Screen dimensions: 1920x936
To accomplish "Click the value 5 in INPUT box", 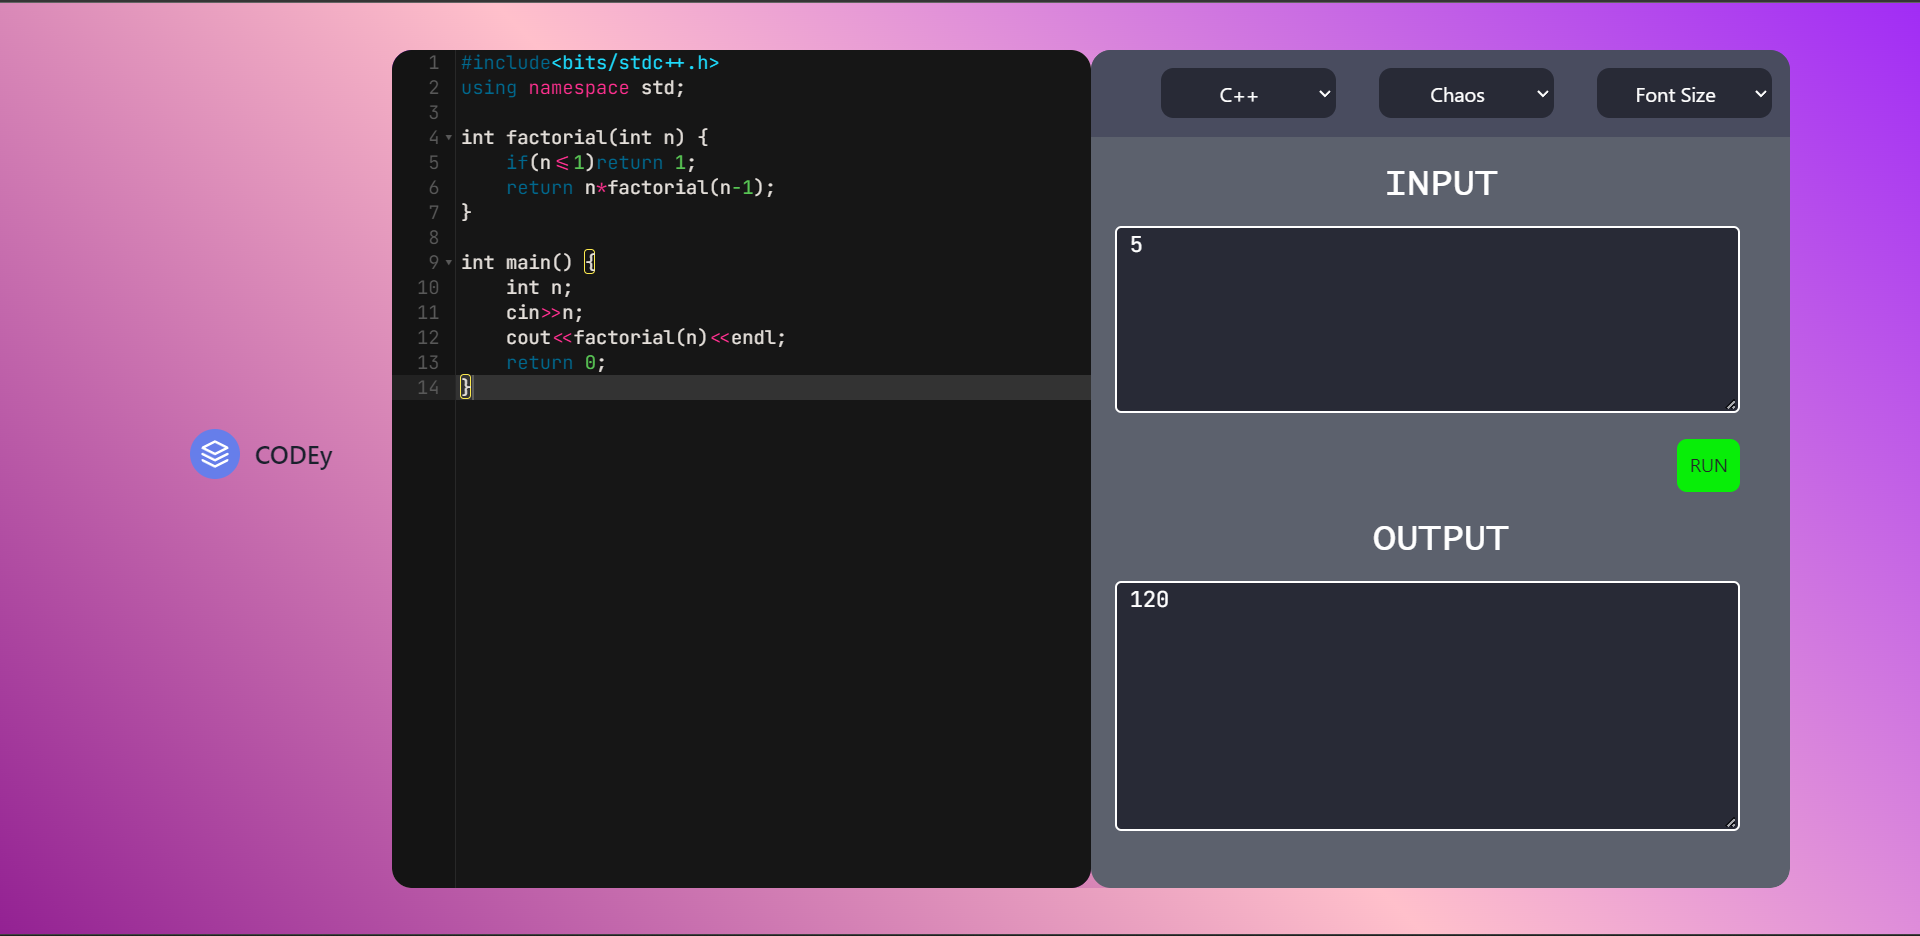I will click(x=1136, y=245).
